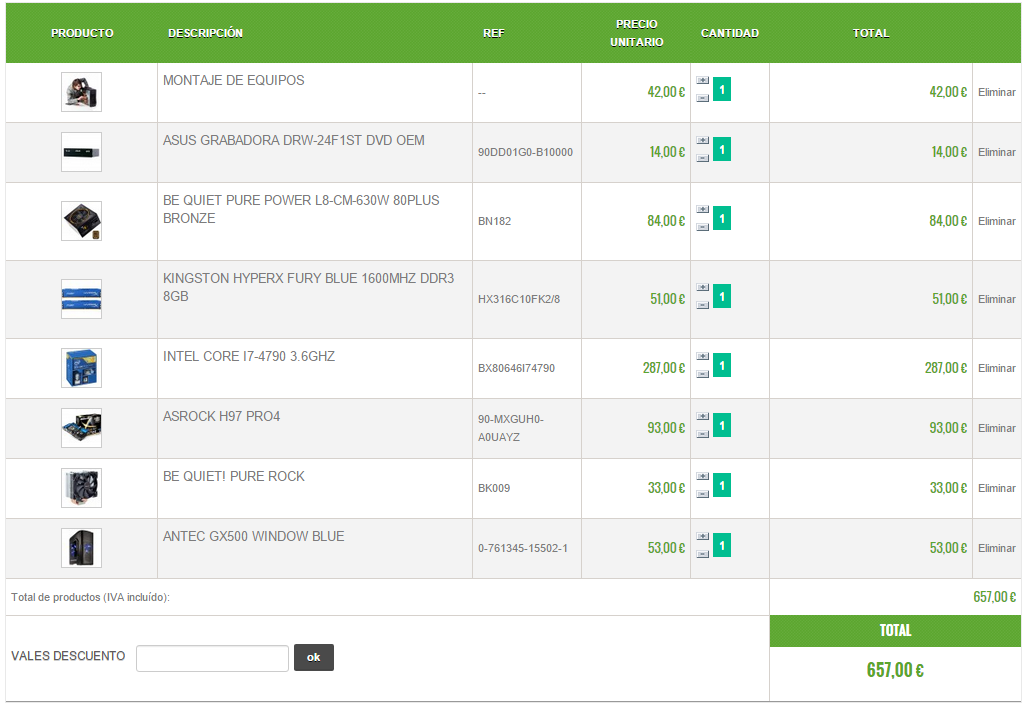The width and height of the screenshot is (1027, 707).
Task: Open MONTAJE DE EQUIPOS description link
Action: [x=234, y=81]
